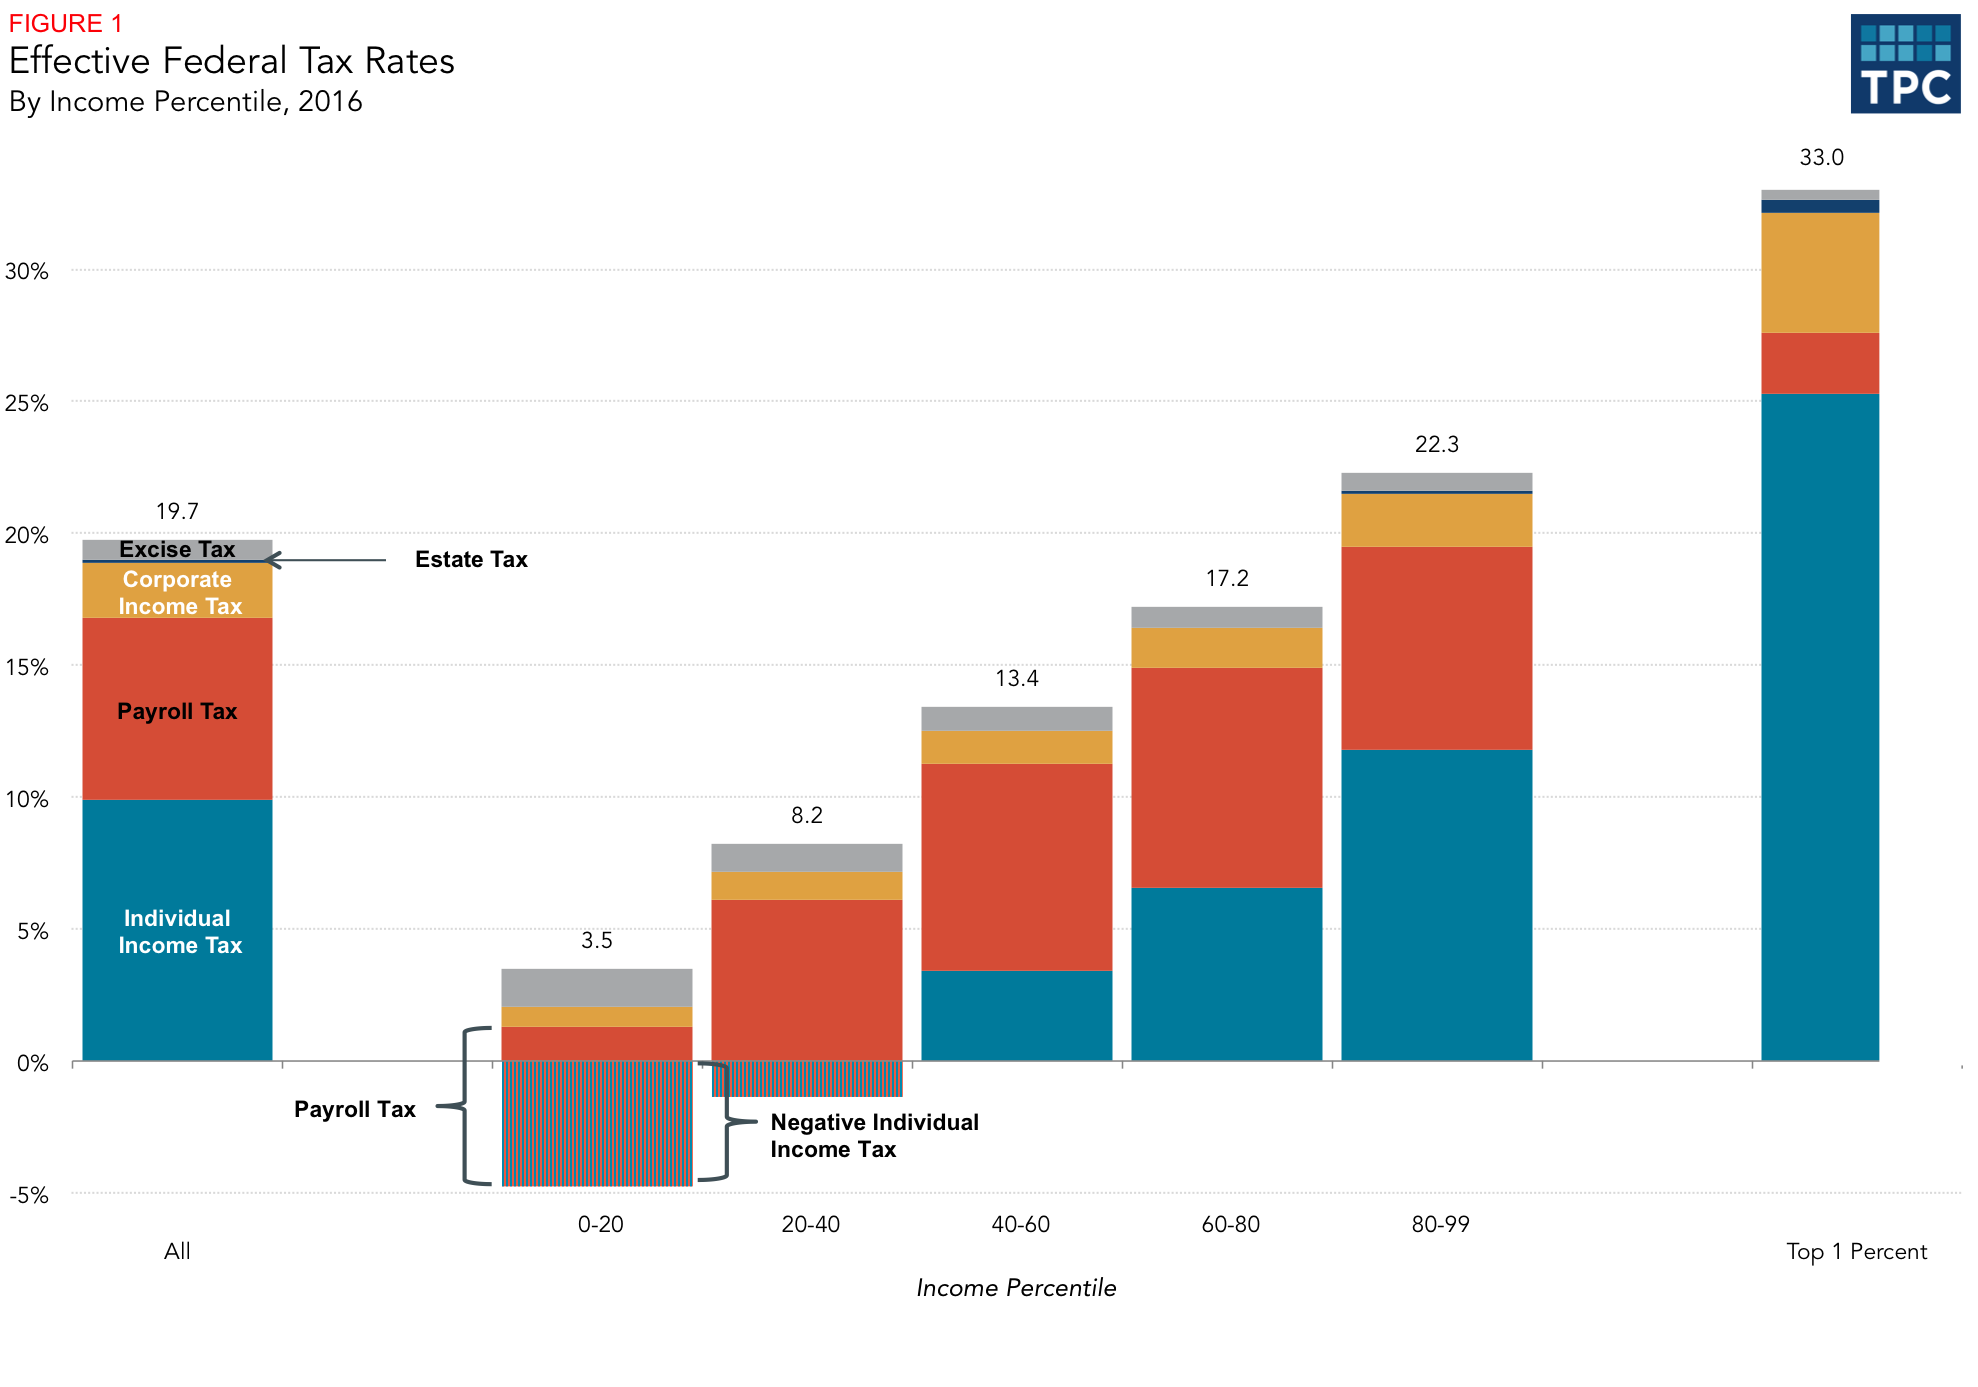Select the teal segment of the 60-80 bar
Image resolution: width=1978 pixels, height=1387 pixels.
1226,974
